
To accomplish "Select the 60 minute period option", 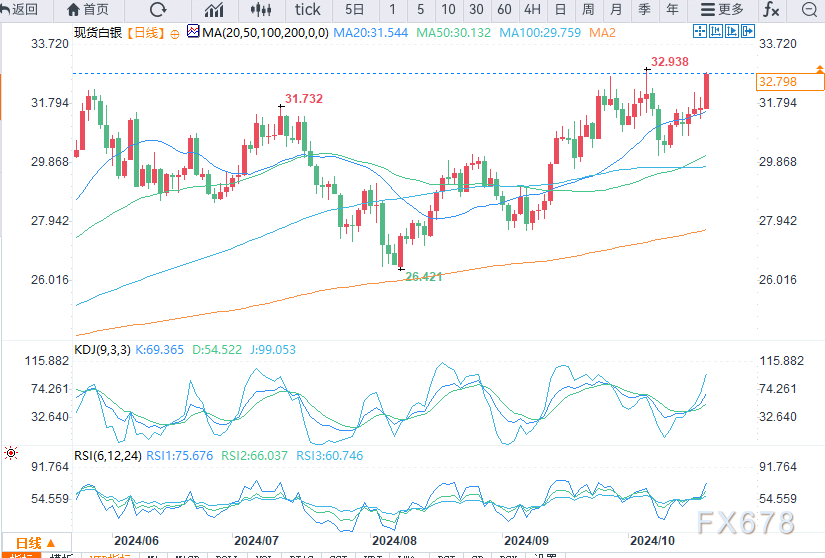I will click(x=504, y=10).
